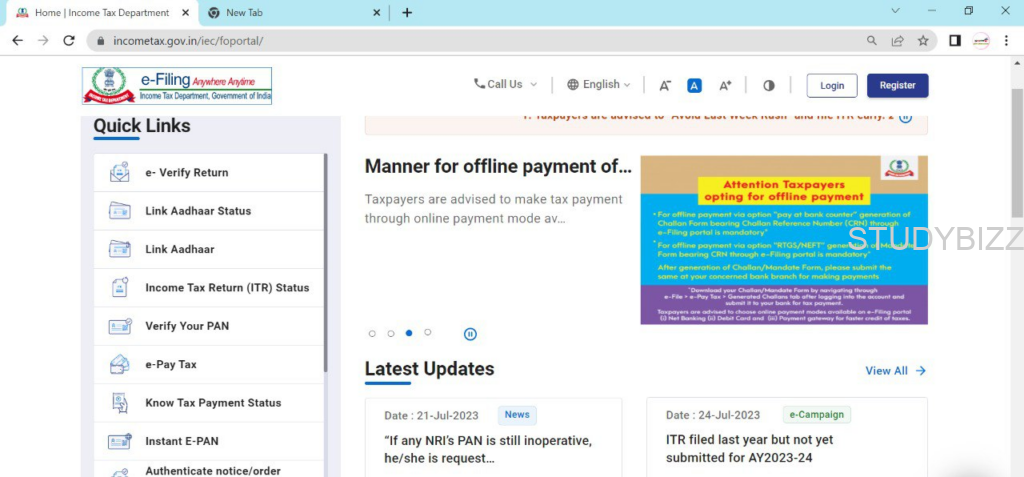Click the Income Tax Return Status icon
The width and height of the screenshot is (1024, 477).
pos(120,288)
